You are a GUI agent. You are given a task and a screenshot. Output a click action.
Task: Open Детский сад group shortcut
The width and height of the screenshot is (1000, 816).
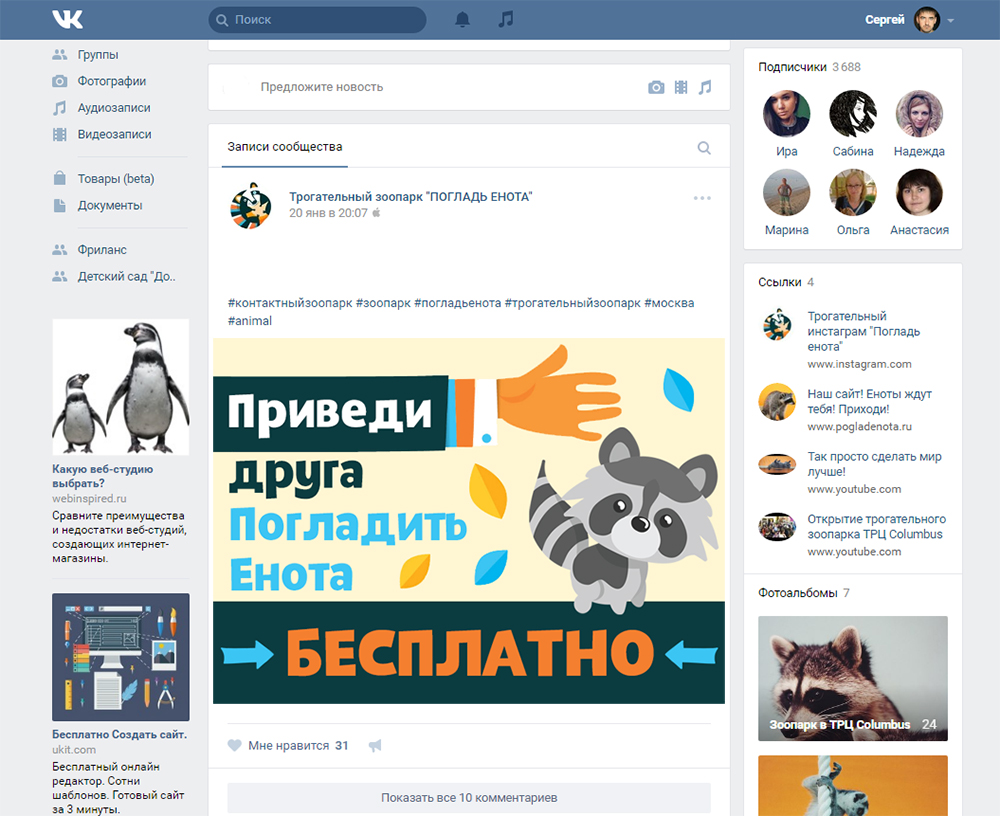pos(126,277)
